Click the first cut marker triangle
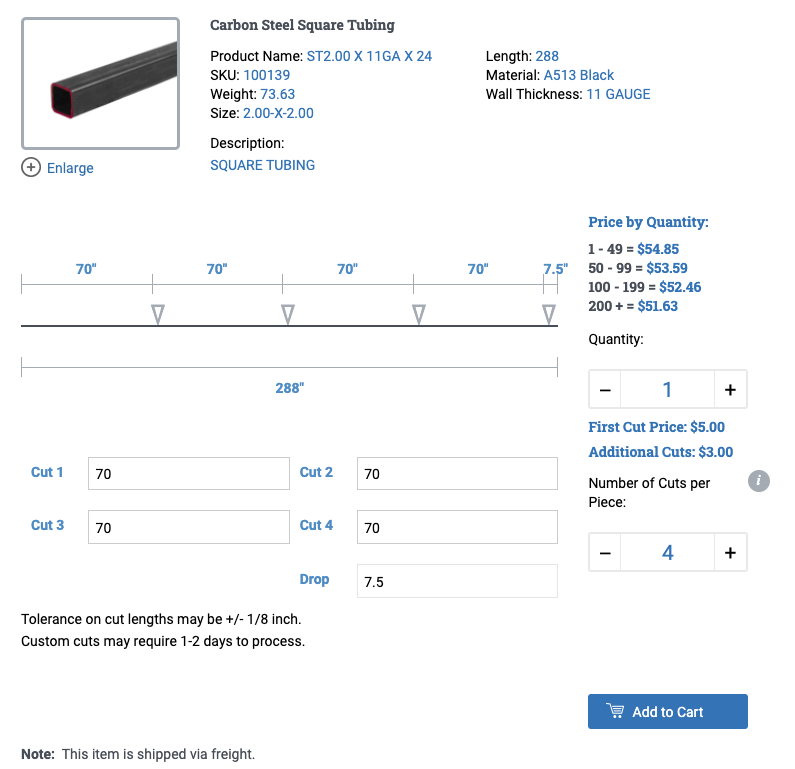The image size is (795, 769). pyautogui.click(x=158, y=314)
